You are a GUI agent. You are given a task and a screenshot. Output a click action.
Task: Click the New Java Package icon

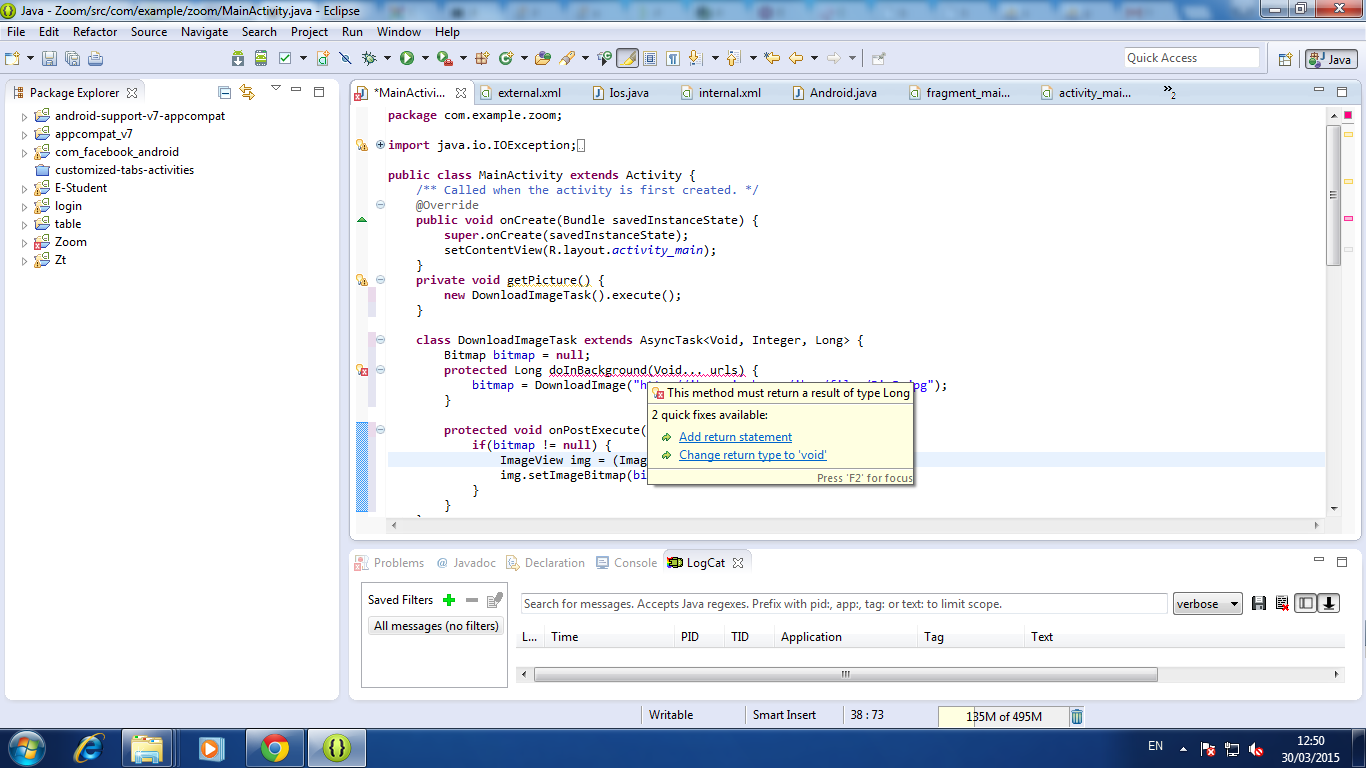[x=482, y=59]
